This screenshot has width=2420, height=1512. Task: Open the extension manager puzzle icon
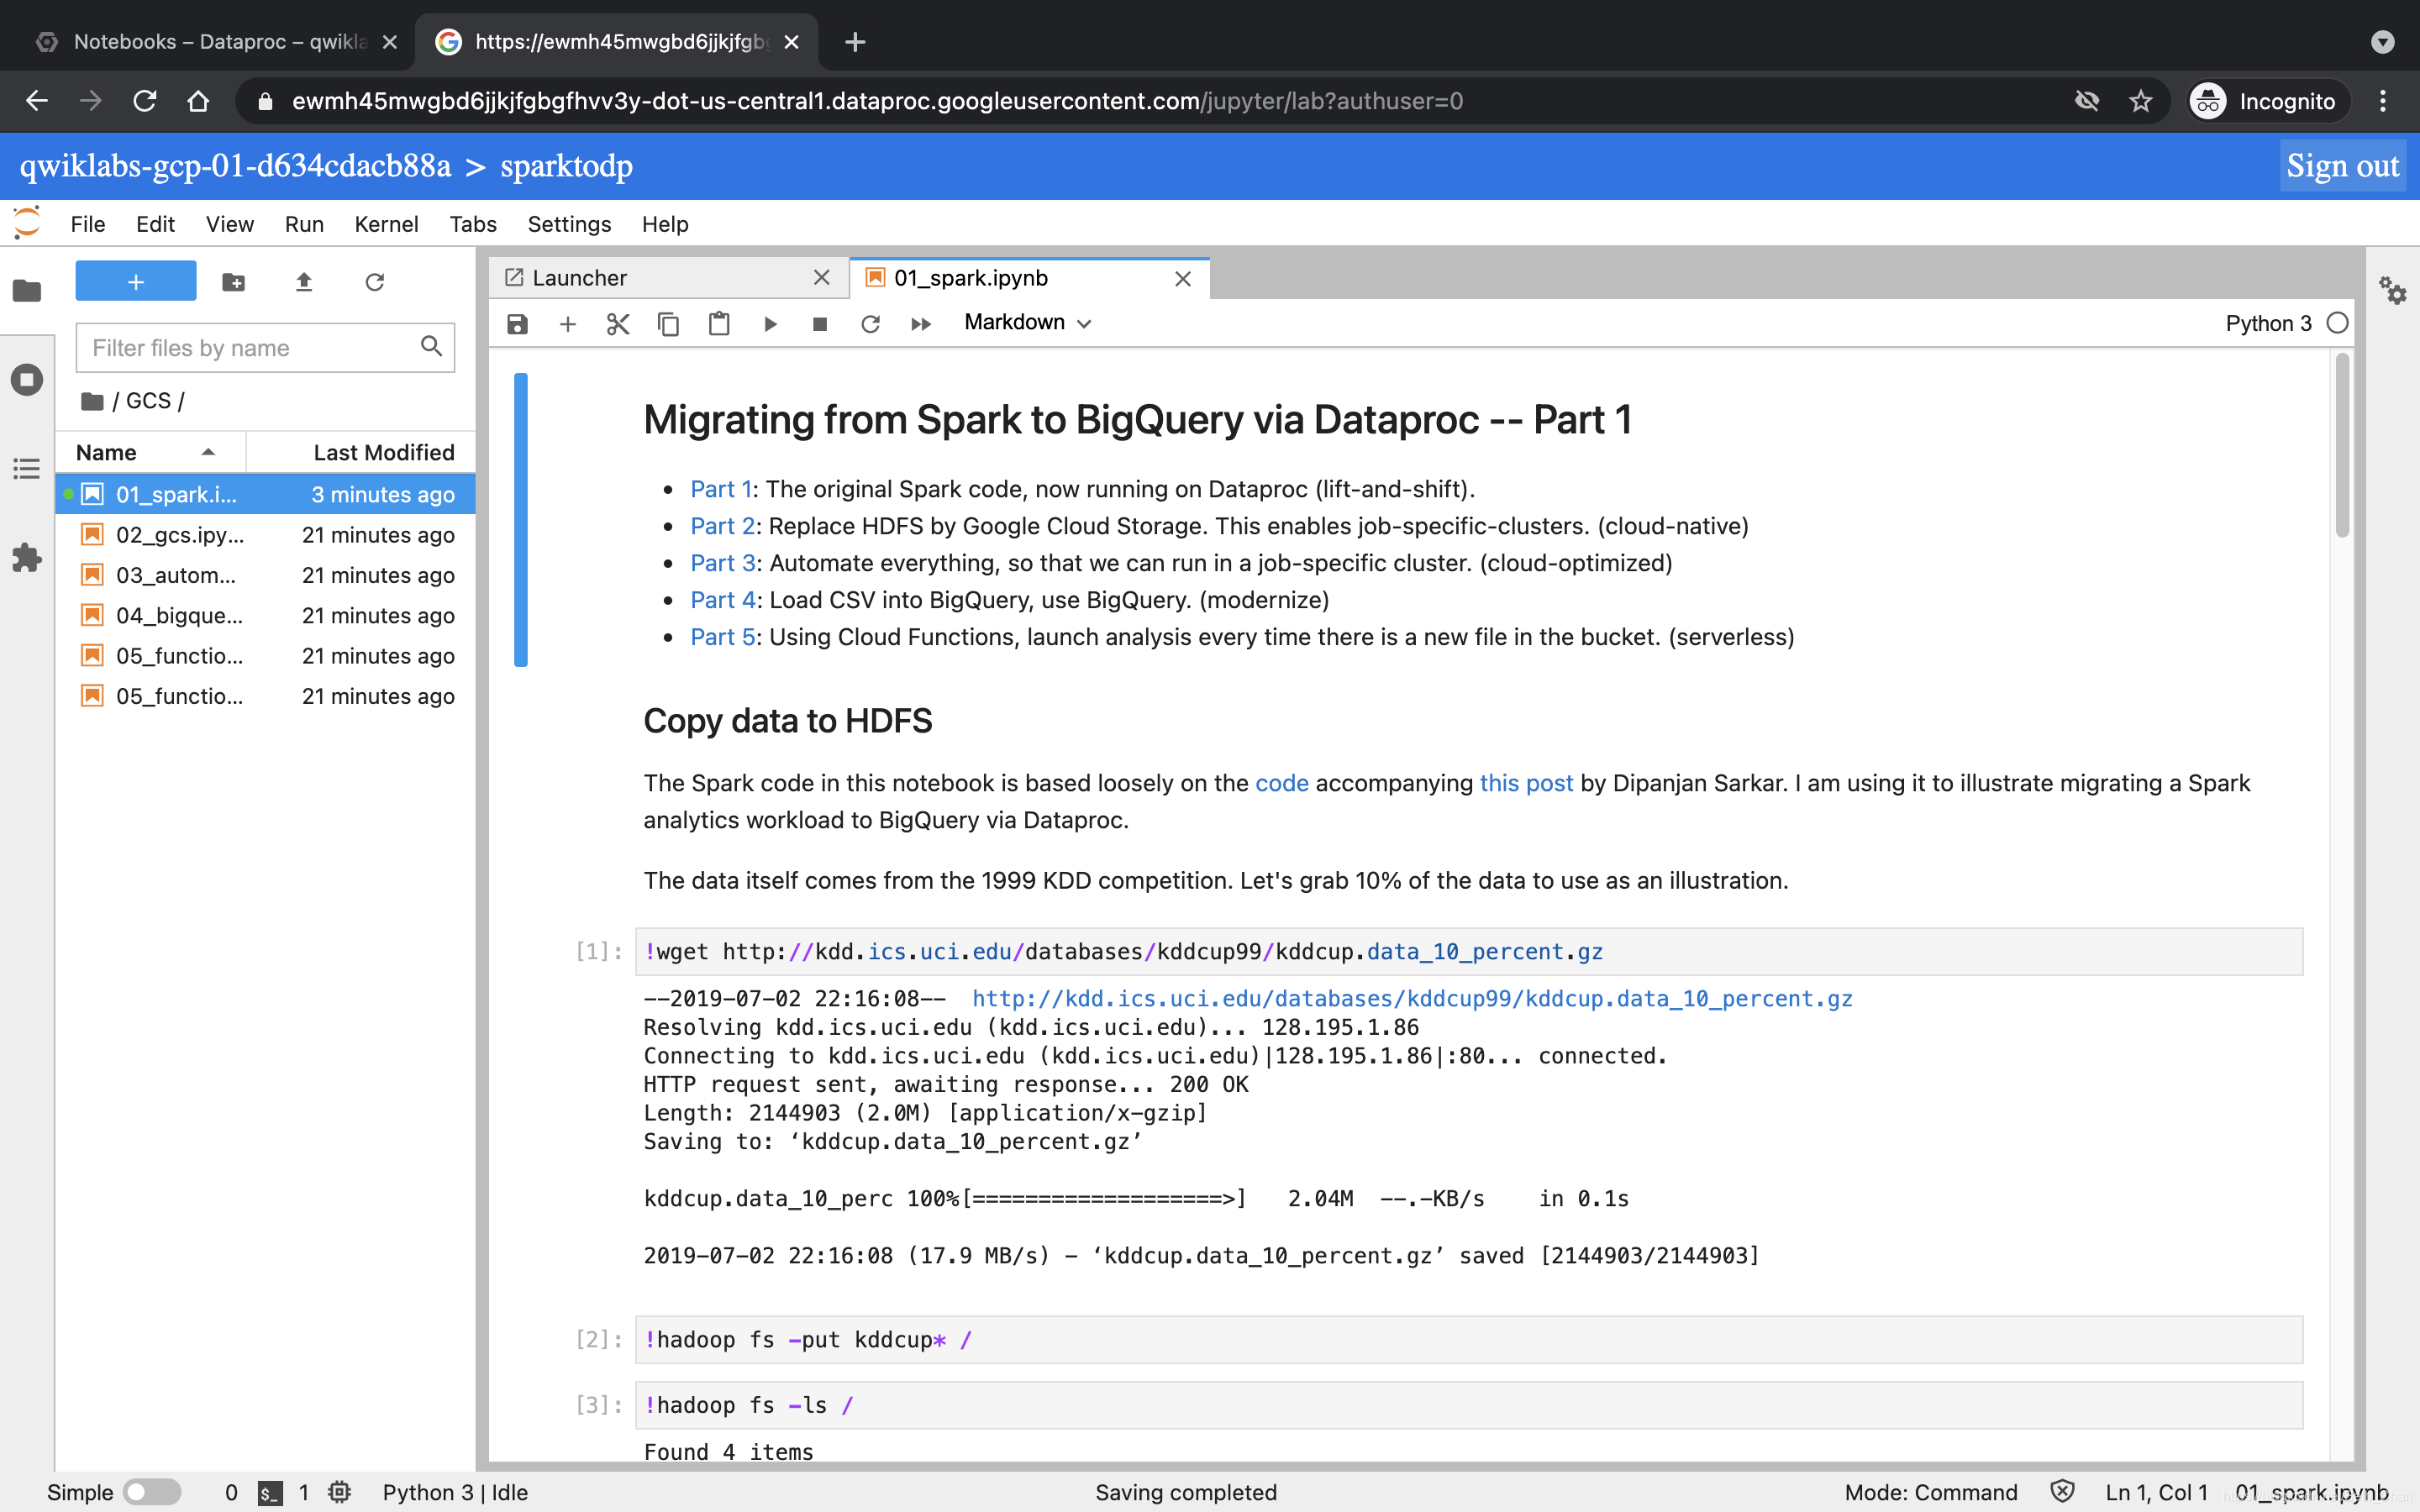[x=27, y=557]
